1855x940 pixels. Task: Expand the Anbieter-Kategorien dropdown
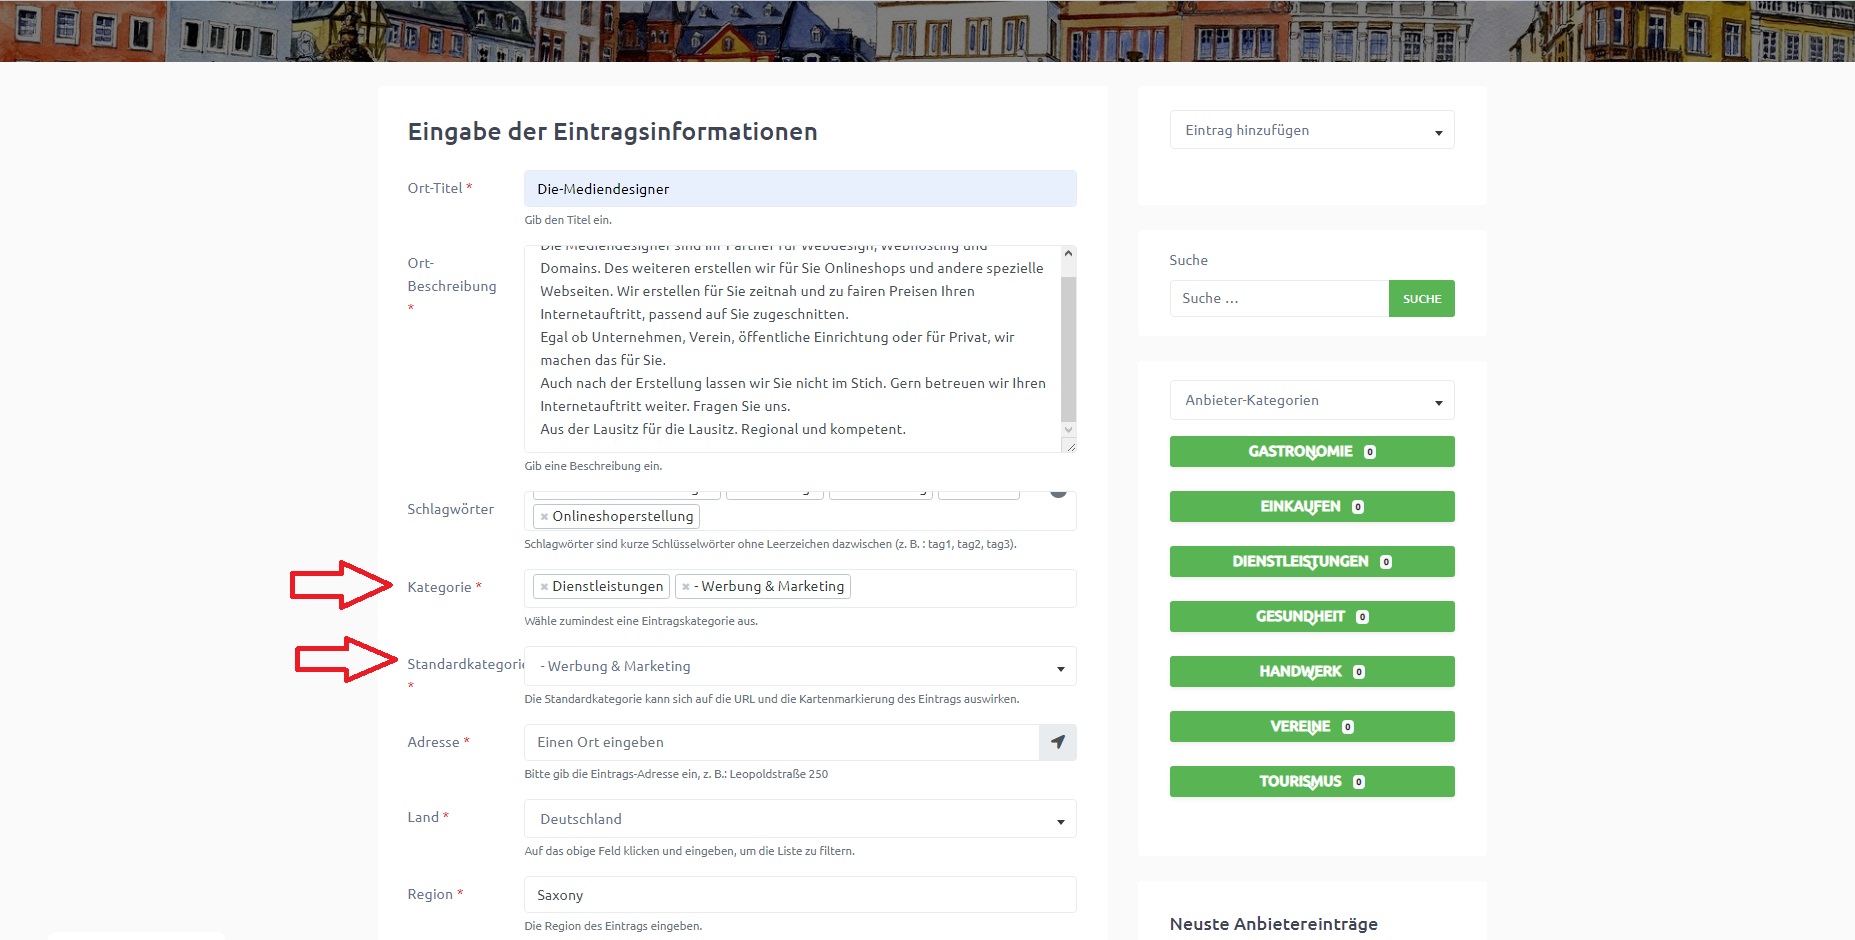click(x=1311, y=401)
